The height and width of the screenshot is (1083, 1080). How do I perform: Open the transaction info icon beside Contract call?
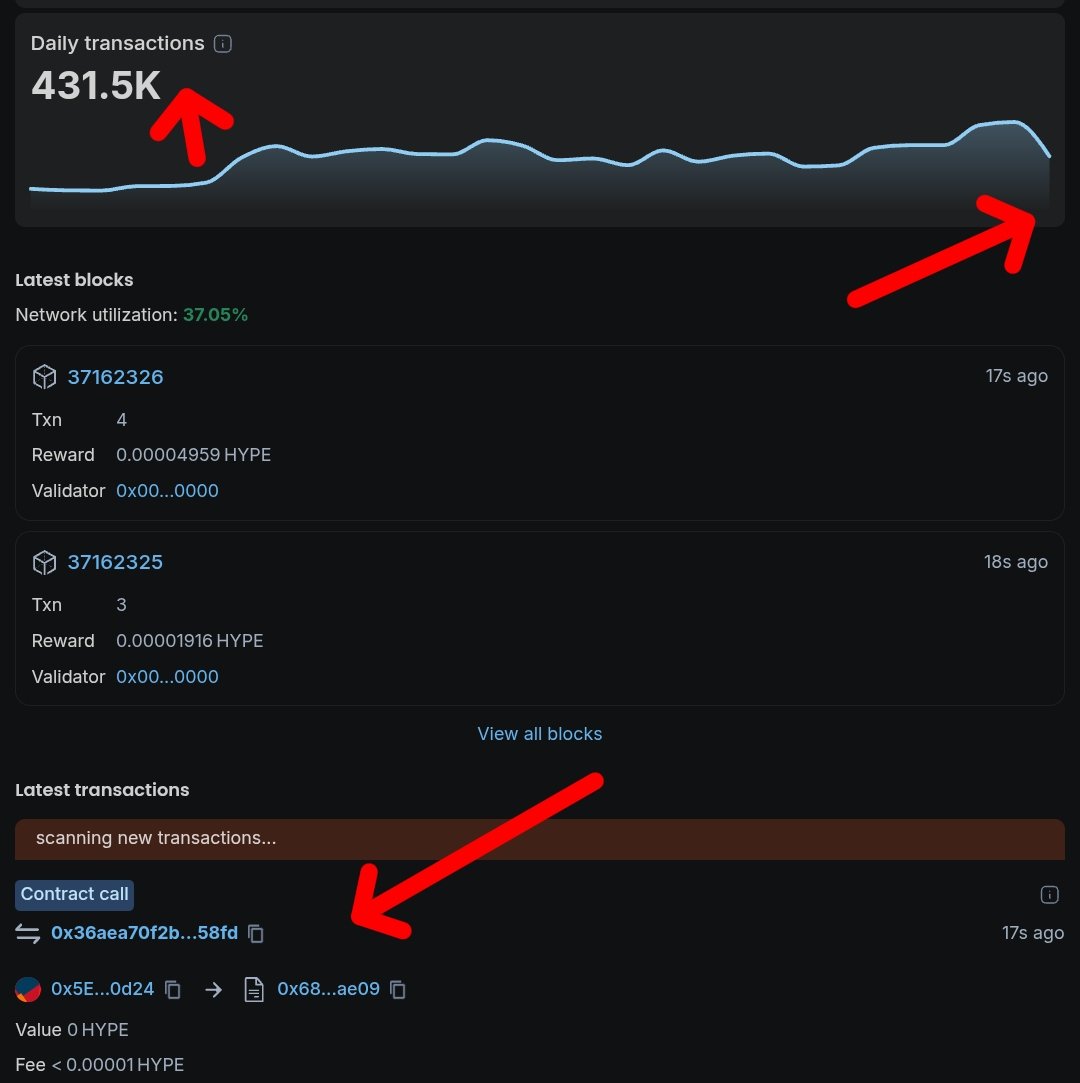tap(1050, 895)
